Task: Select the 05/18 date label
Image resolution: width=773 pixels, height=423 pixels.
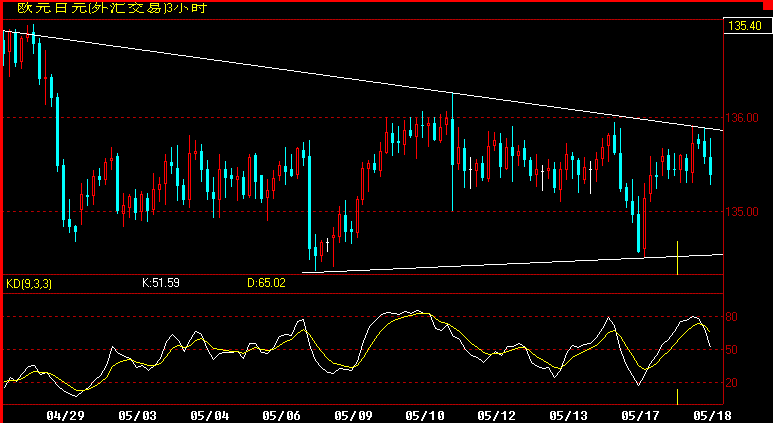Action: (x=711, y=416)
